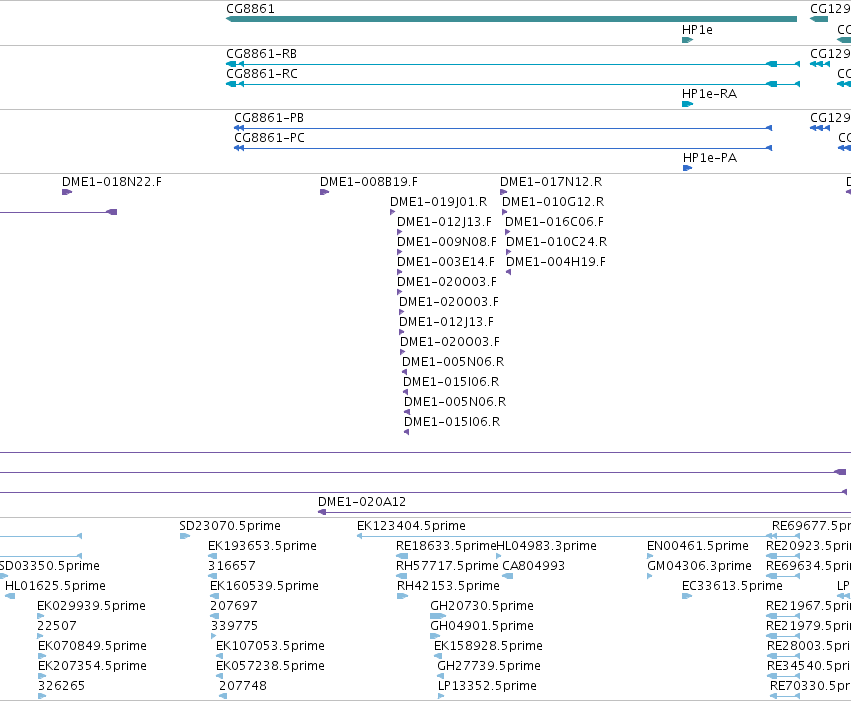Image resolution: width=851 pixels, height=701 pixels.
Task: Select feature DME1-019J01.R
Action: pyautogui.click(x=439, y=202)
